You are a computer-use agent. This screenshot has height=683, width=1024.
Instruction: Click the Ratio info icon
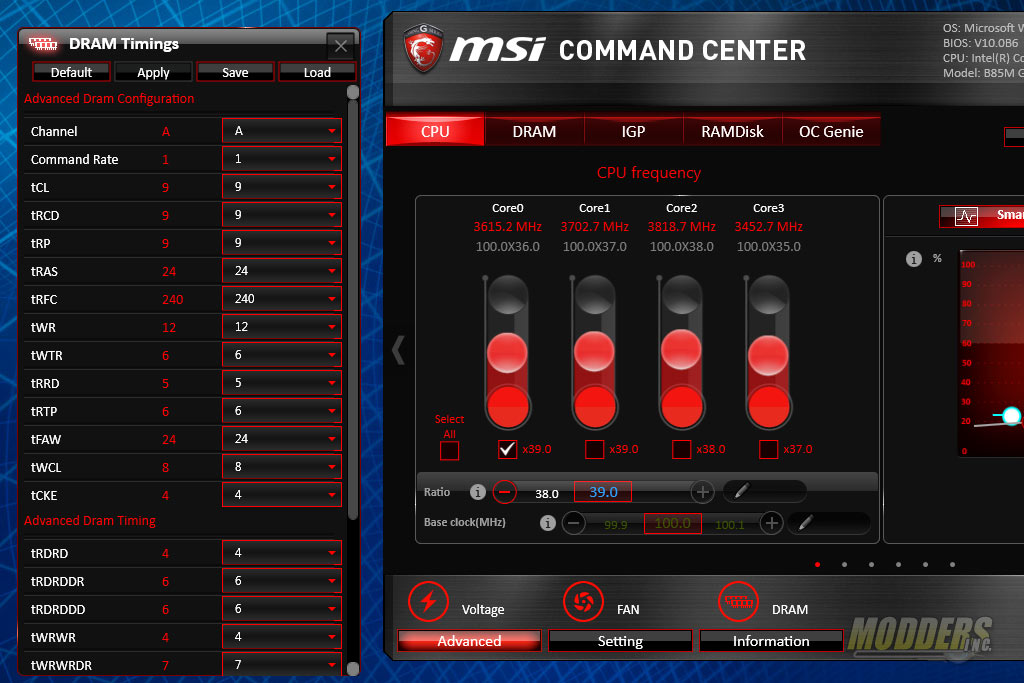478,492
